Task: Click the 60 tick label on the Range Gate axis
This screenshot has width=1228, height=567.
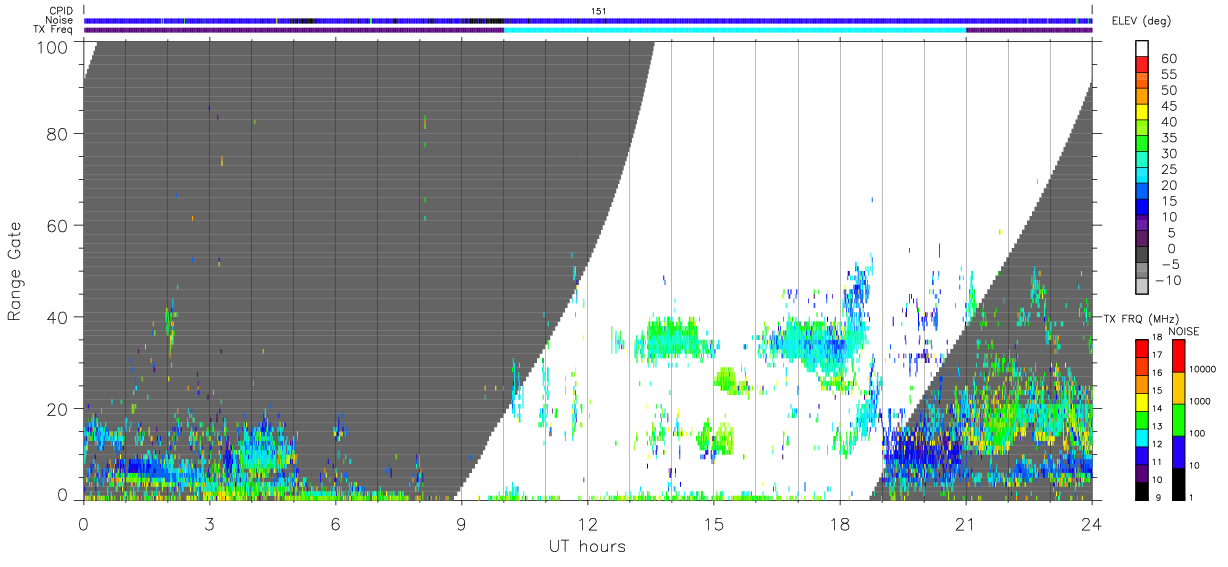Action: (59, 225)
